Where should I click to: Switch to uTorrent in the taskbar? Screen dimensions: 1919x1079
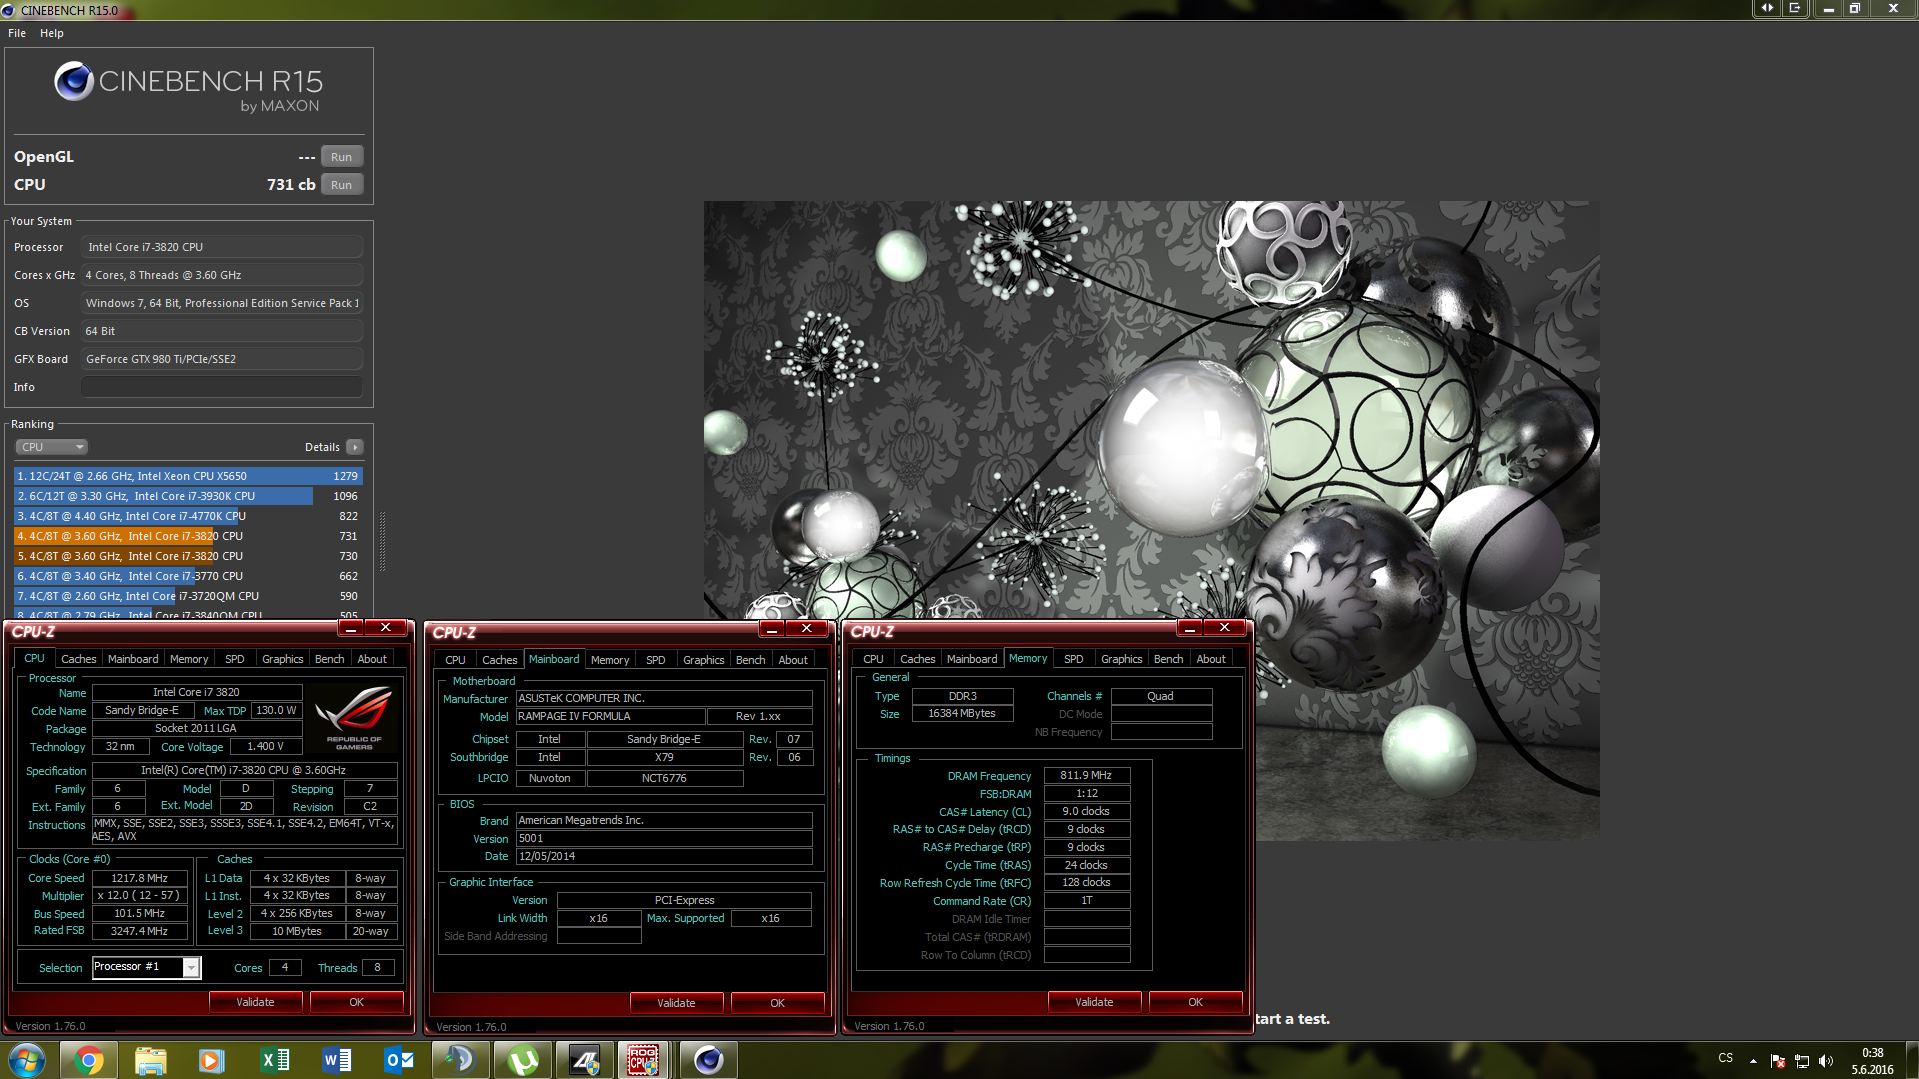522,1060
